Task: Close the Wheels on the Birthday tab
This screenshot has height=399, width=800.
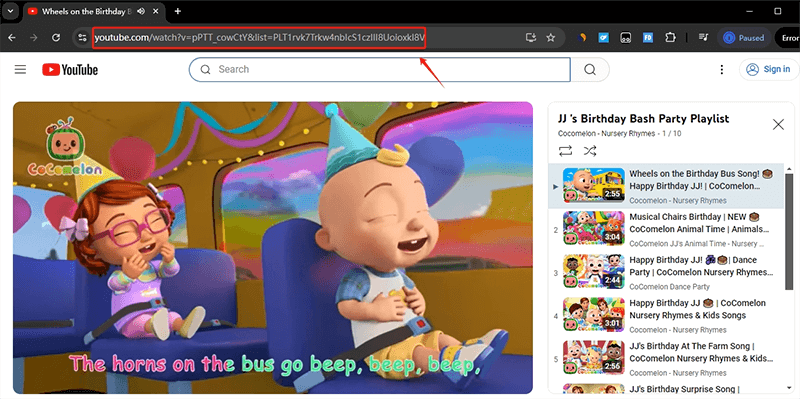Action: pyautogui.click(x=156, y=11)
